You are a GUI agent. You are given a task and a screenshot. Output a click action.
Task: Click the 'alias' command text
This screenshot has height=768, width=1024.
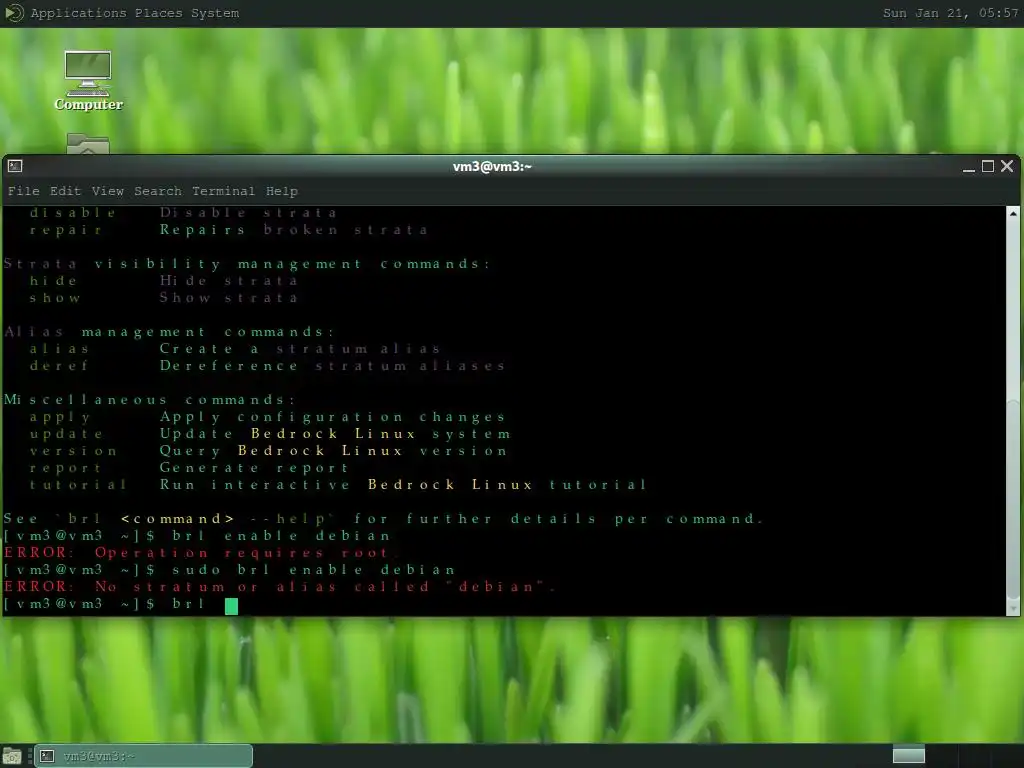pos(59,349)
